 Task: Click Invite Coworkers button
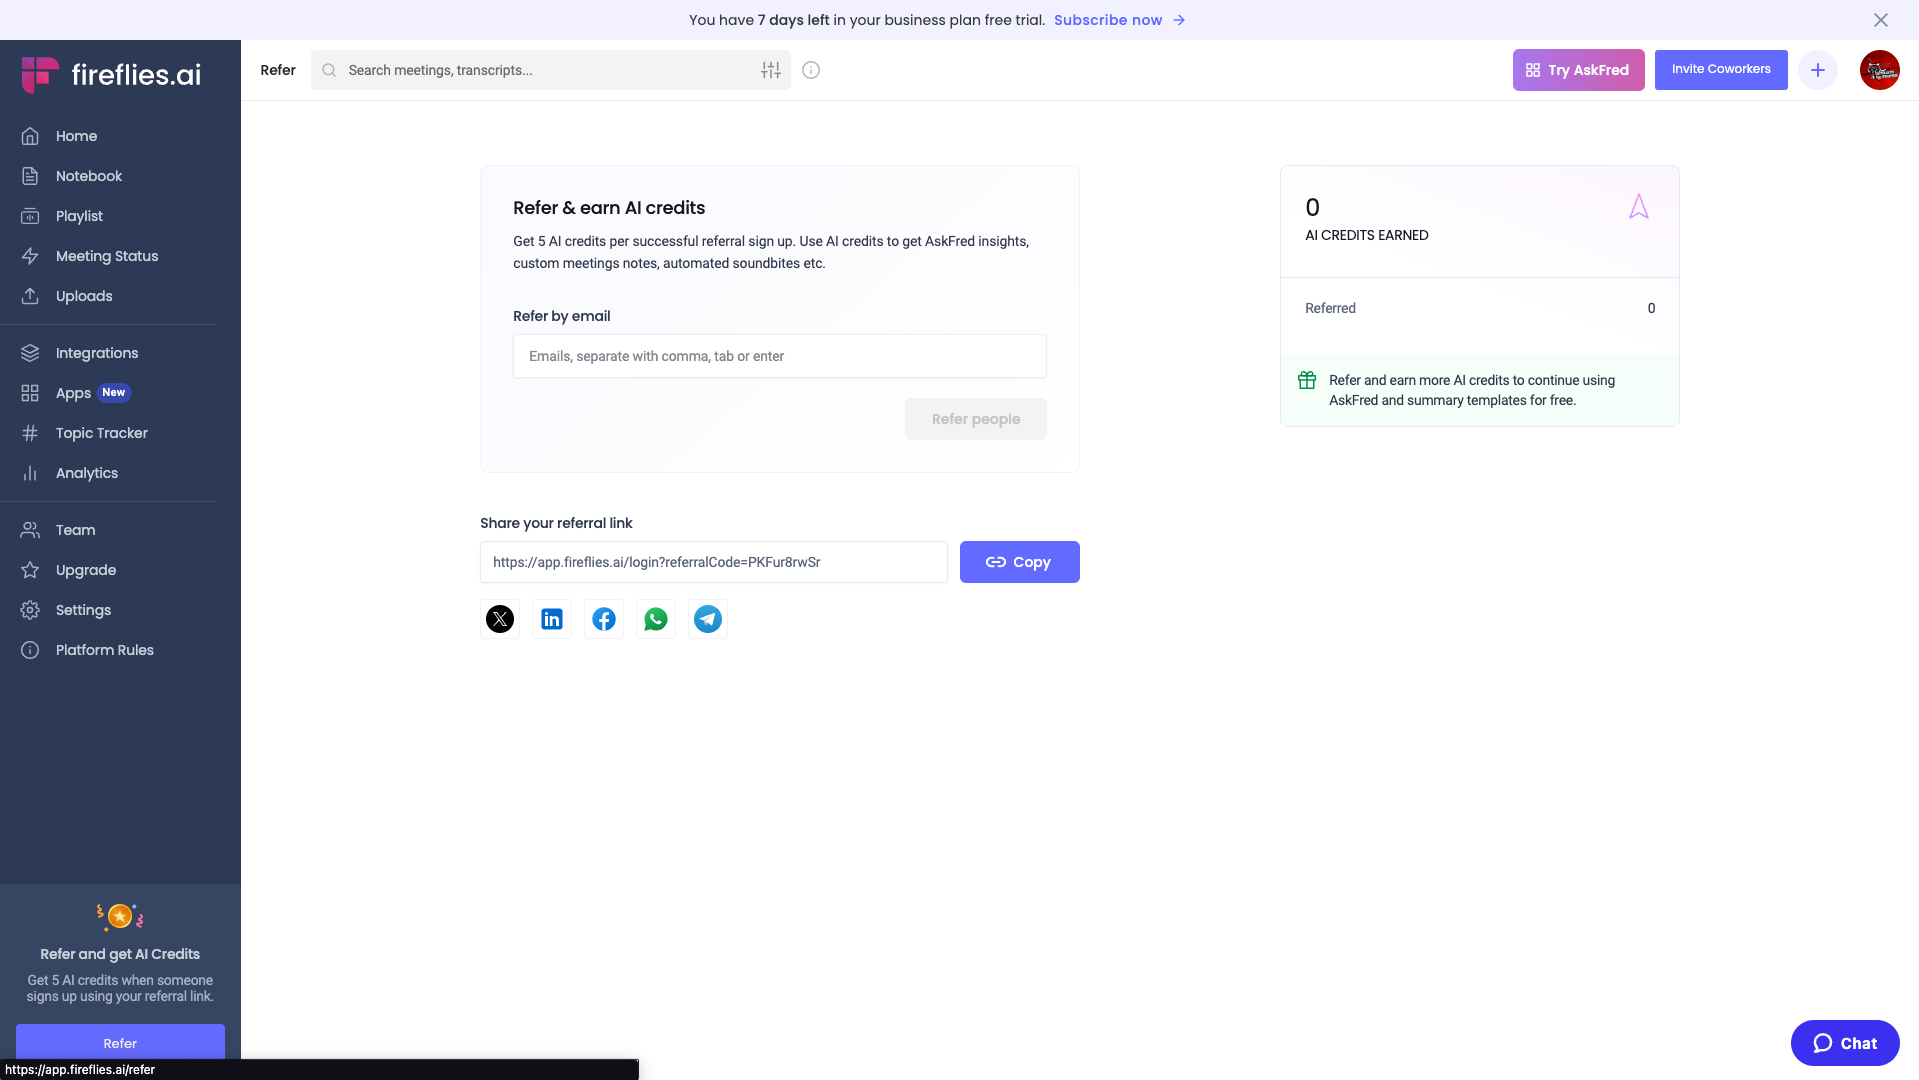(1720, 70)
